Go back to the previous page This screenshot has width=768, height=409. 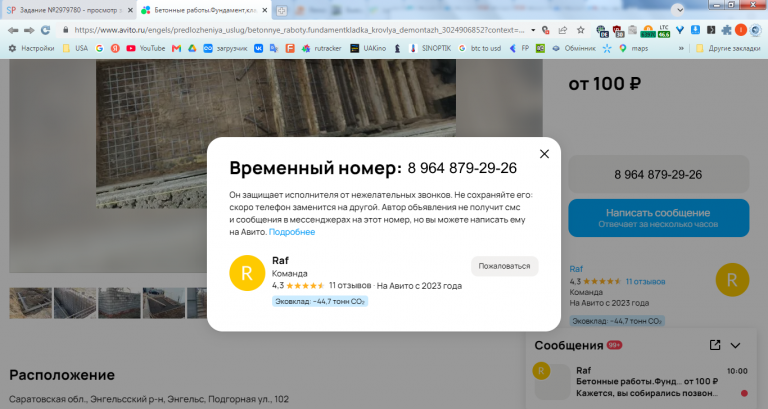coord(13,30)
